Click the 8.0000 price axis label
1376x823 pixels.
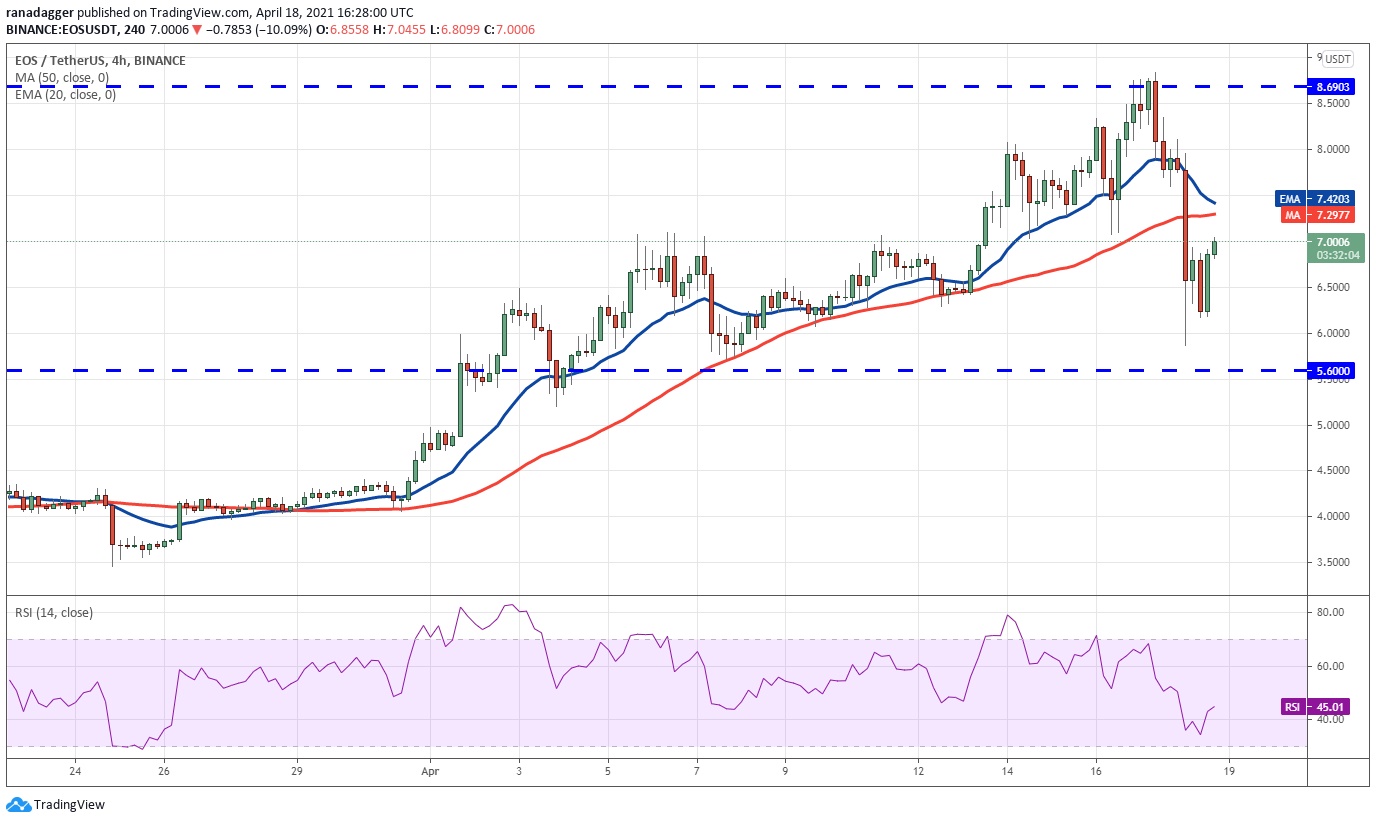[1334, 150]
